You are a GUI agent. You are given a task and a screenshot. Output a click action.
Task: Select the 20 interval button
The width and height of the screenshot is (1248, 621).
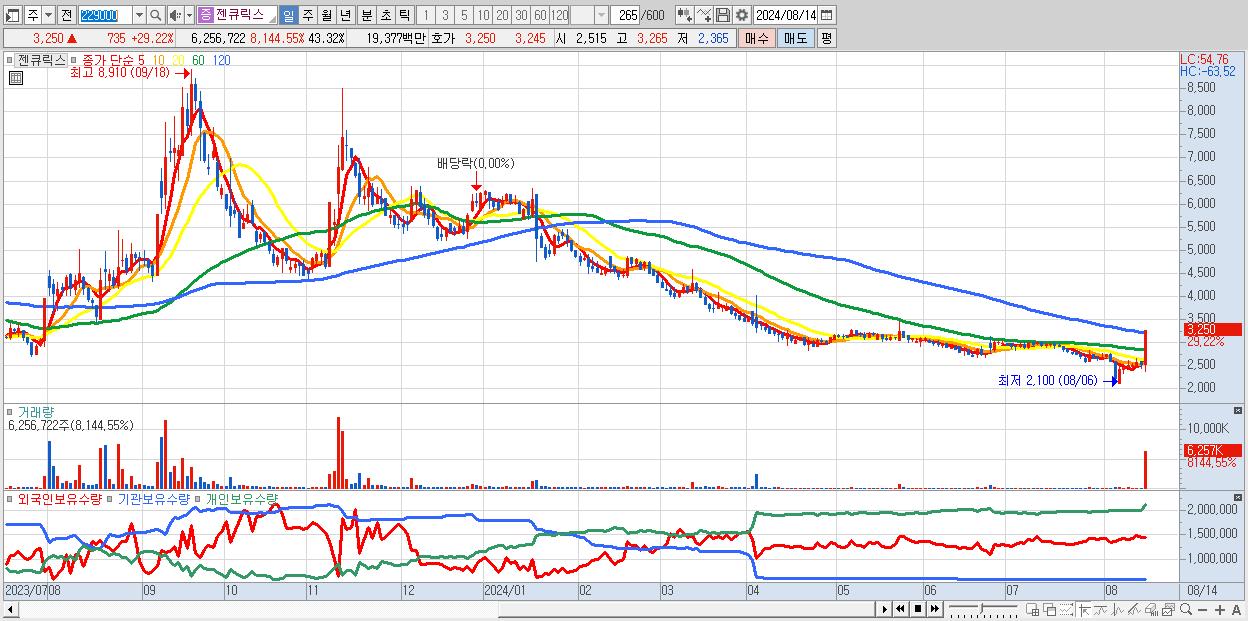[x=502, y=15]
